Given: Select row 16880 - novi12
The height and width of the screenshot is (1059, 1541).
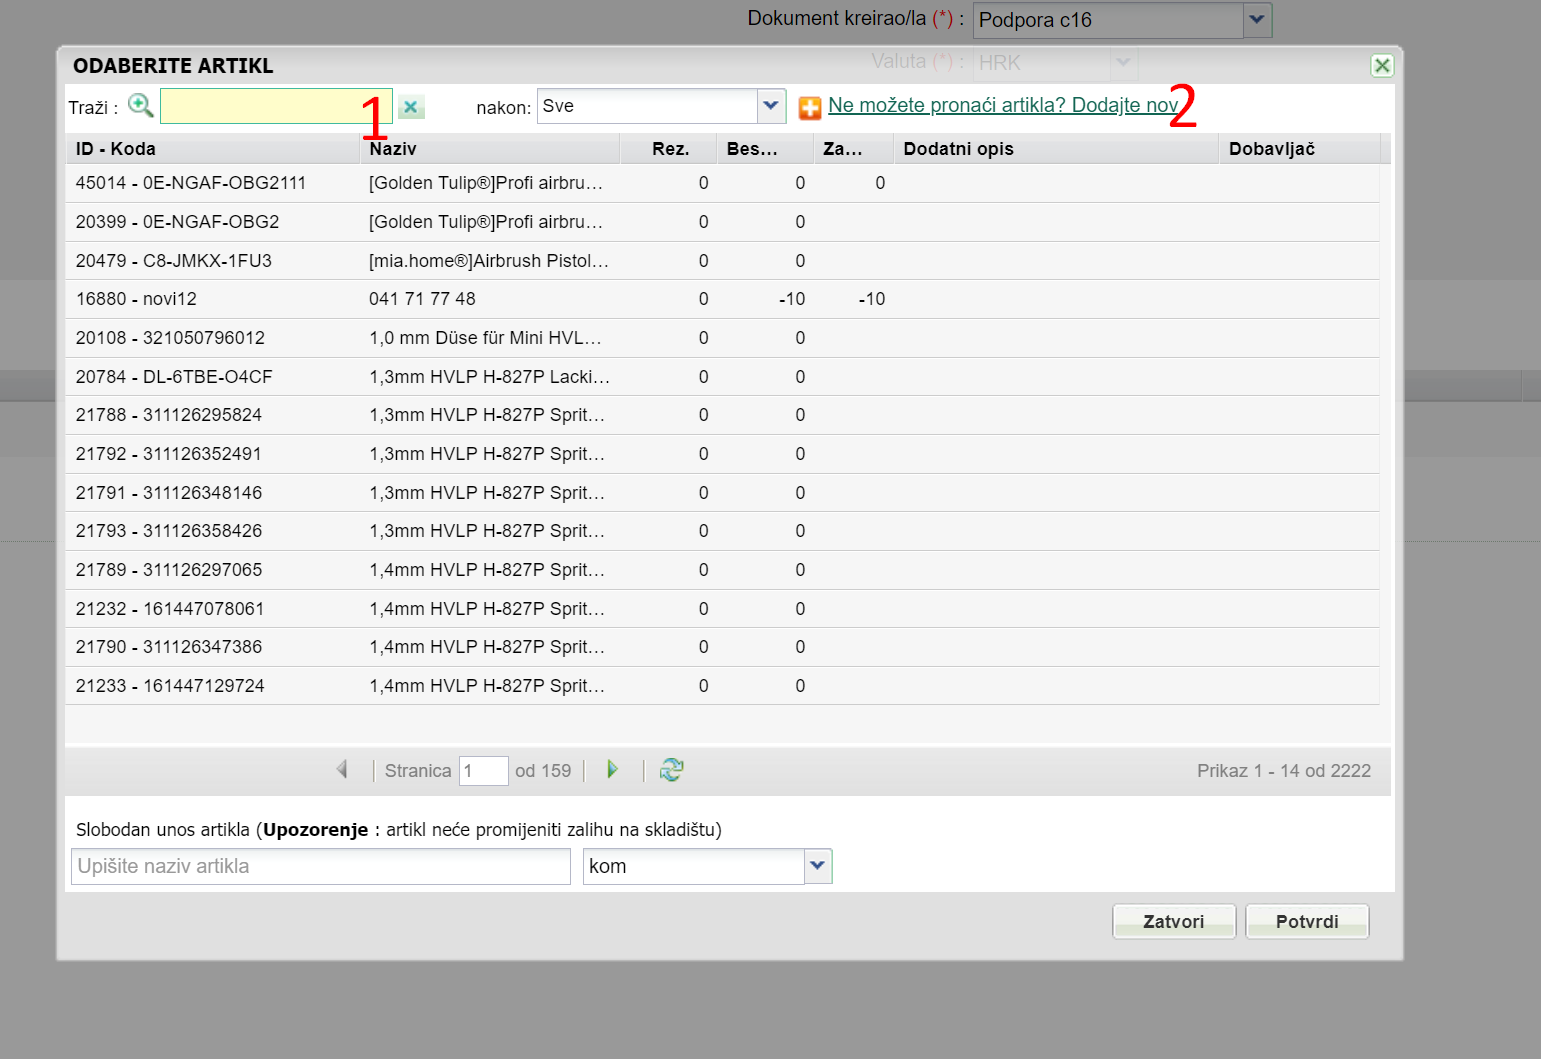Looking at the screenshot, I should tap(722, 299).
